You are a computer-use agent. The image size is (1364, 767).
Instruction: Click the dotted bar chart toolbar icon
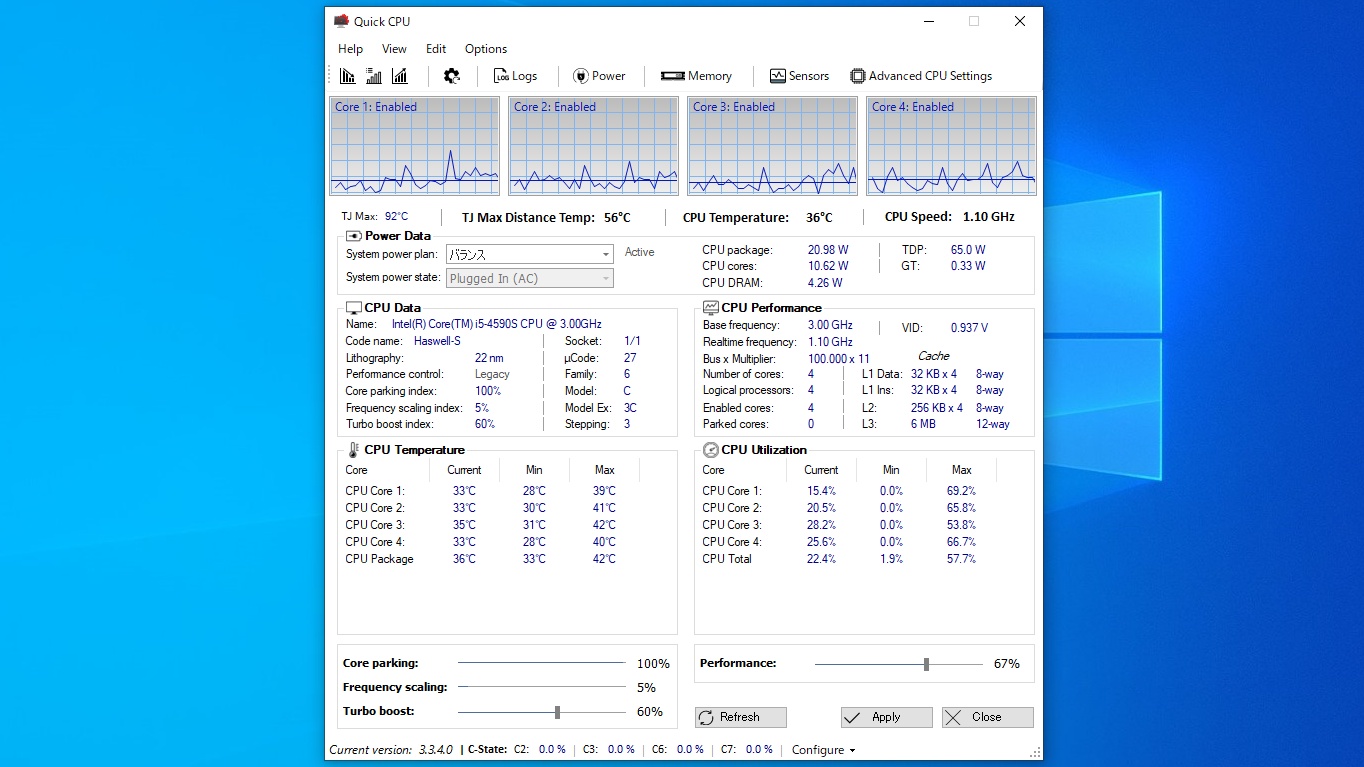coord(373,76)
